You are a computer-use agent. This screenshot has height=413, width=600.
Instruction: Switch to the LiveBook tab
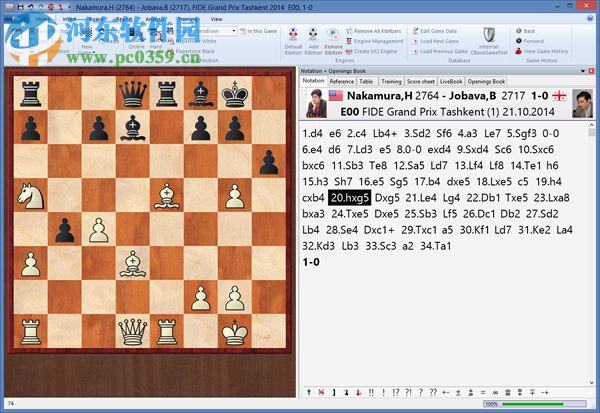[x=451, y=81]
